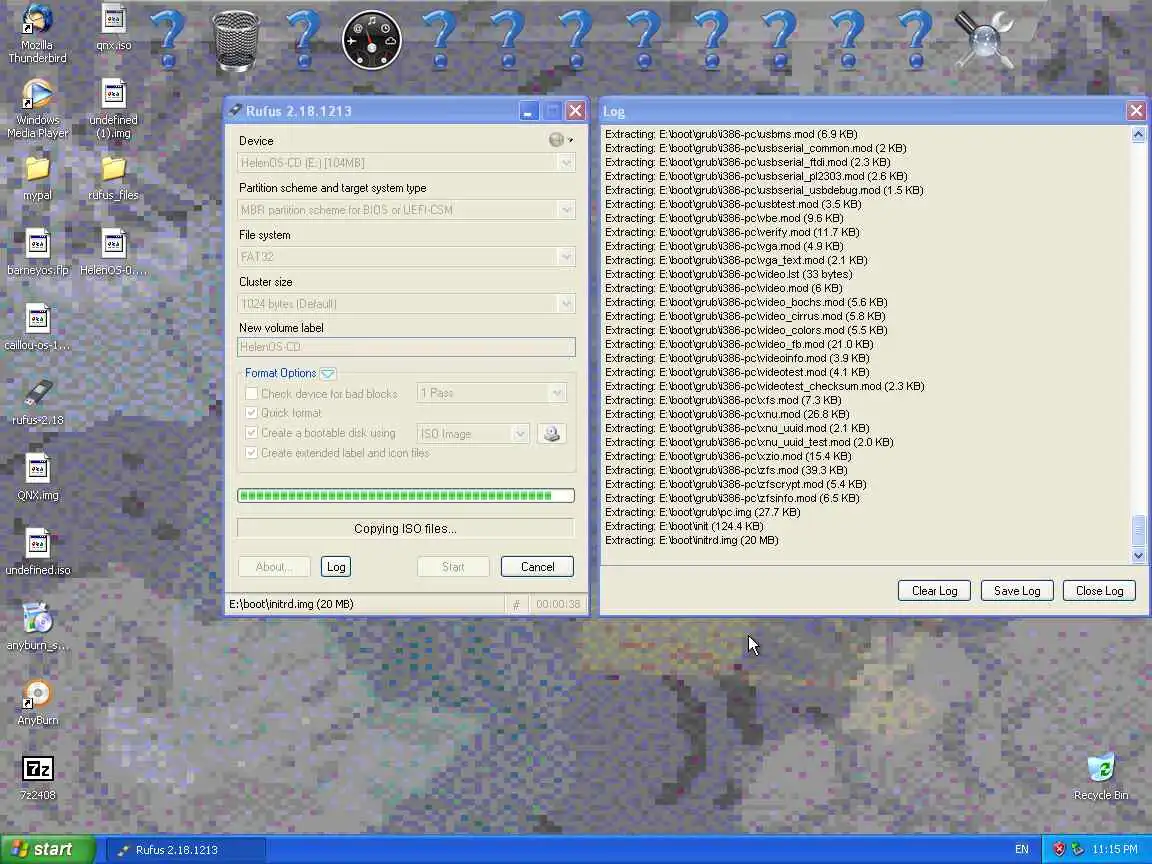Click the 11:15 PM taskbar clock

click(x=1115, y=849)
